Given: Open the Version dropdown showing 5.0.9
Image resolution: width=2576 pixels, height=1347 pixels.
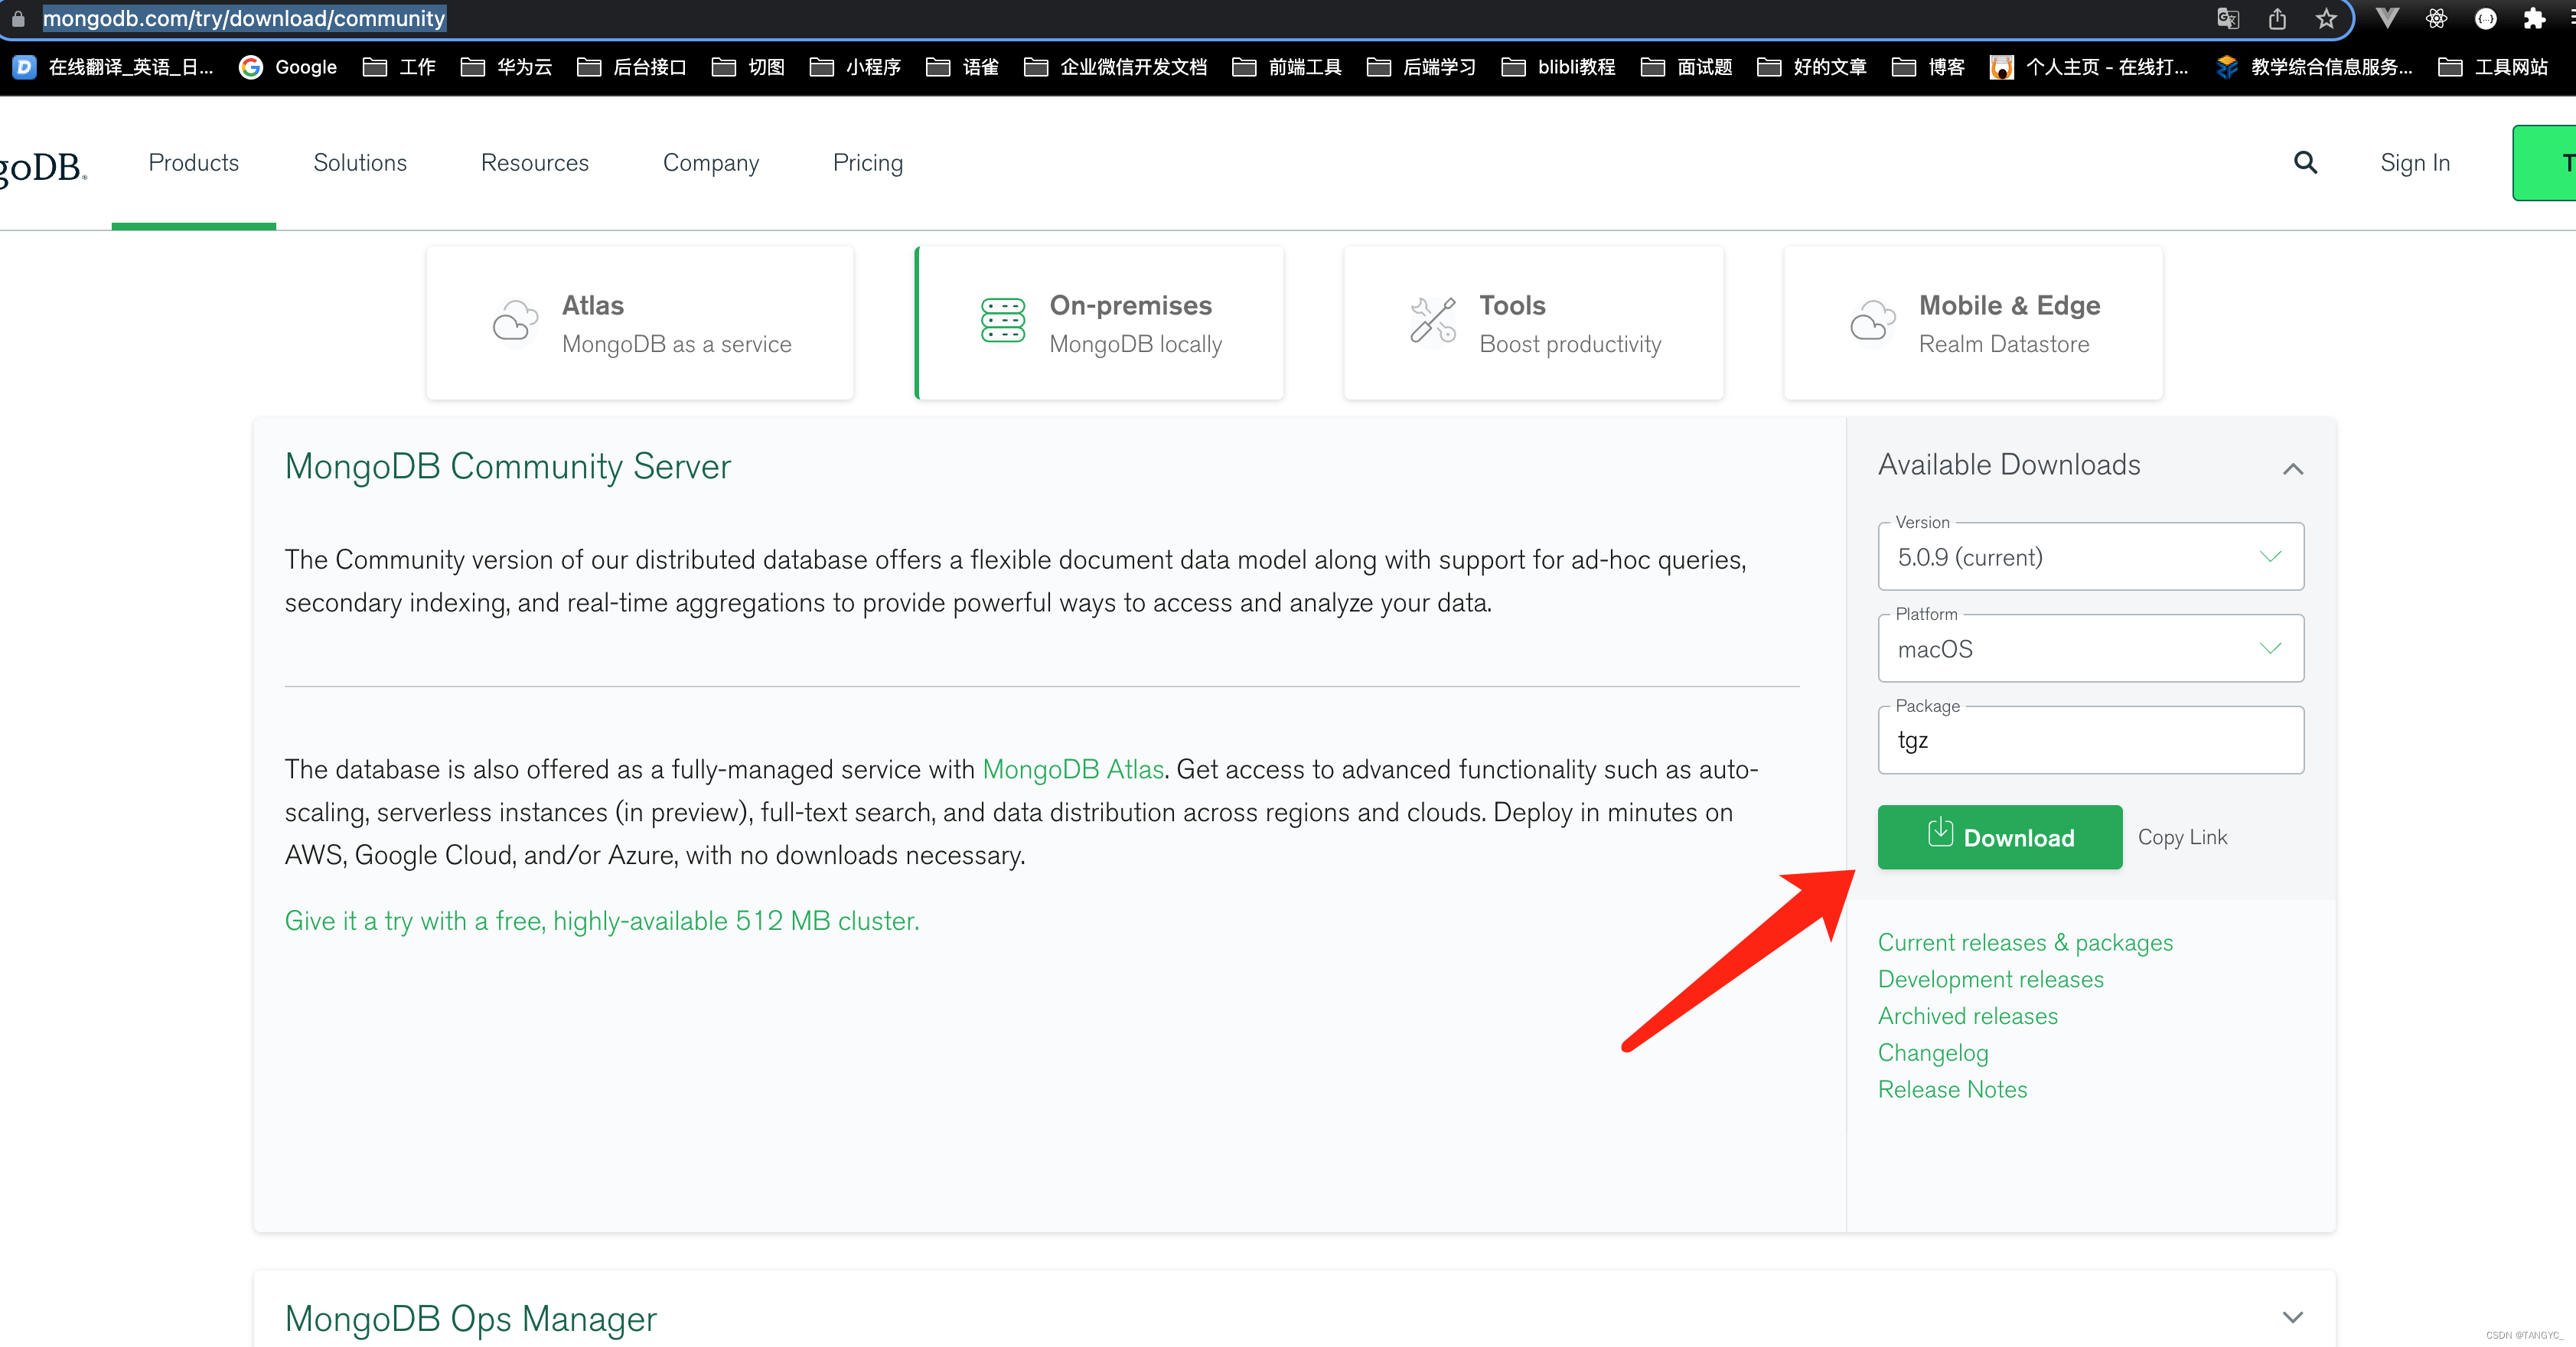Looking at the screenshot, I should tap(2091, 557).
